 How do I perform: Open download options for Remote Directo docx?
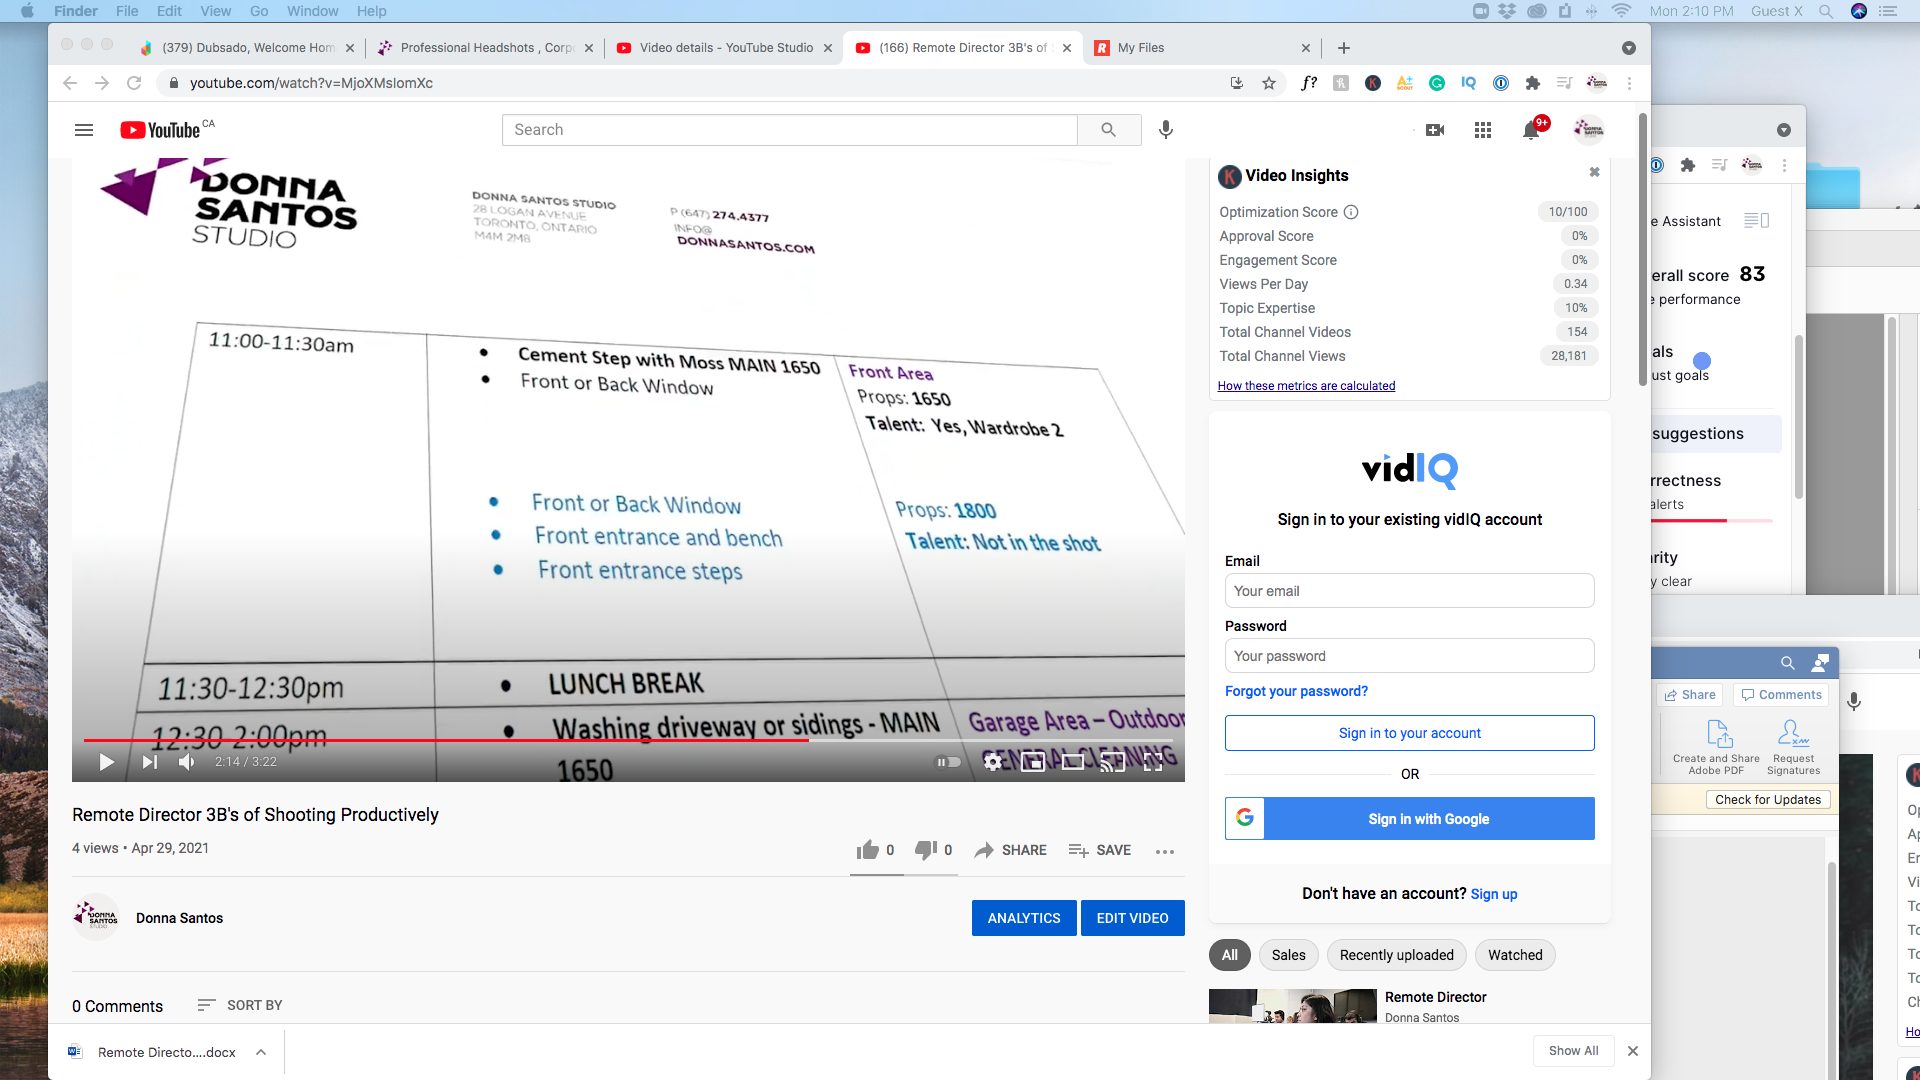[261, 1052]
